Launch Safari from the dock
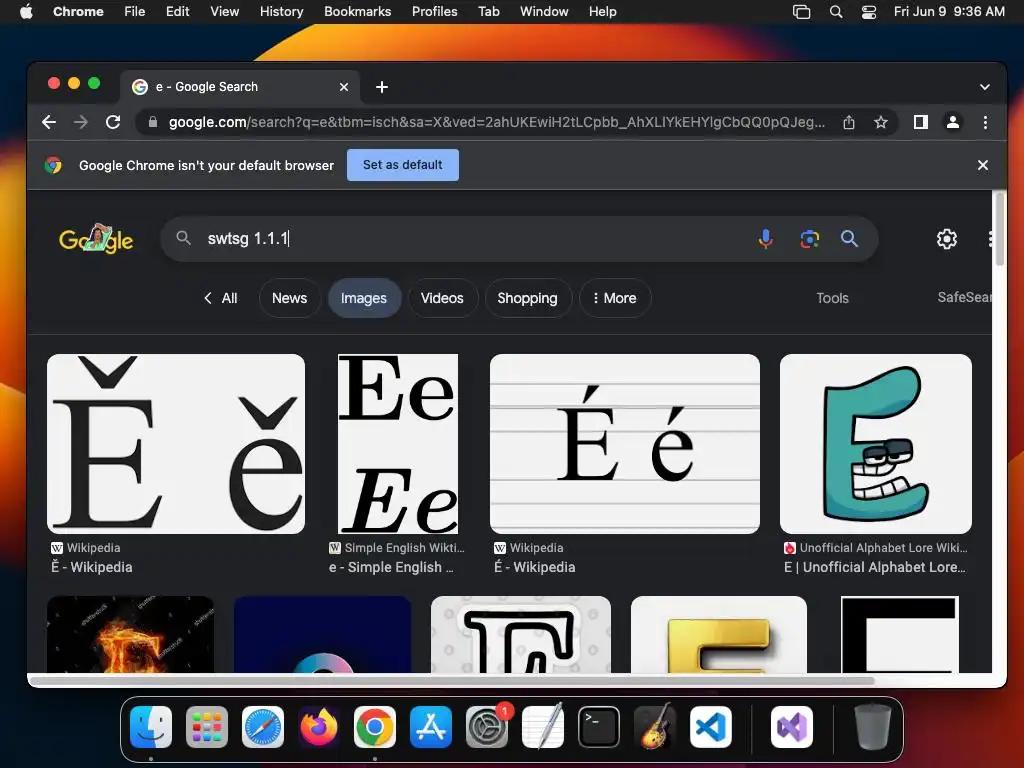1024x768 pixels. pos(263,727)
